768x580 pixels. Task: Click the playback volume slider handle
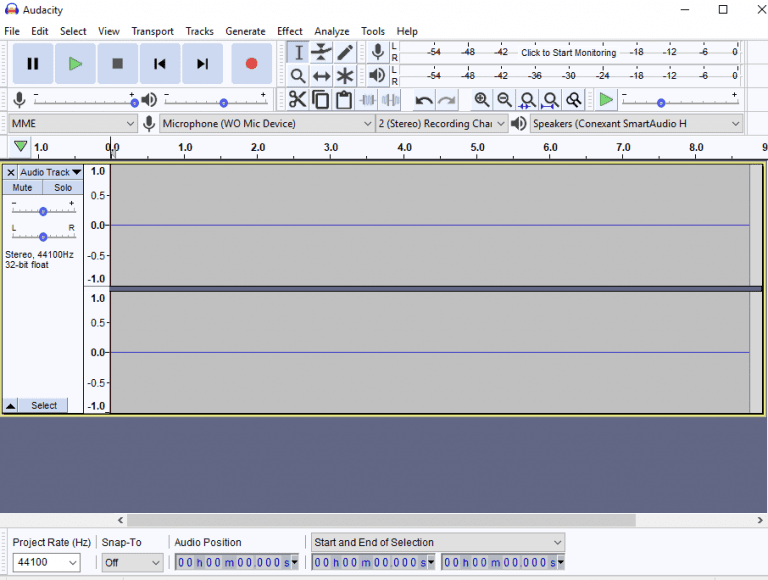pyautogui.click(x=223, y=103)
